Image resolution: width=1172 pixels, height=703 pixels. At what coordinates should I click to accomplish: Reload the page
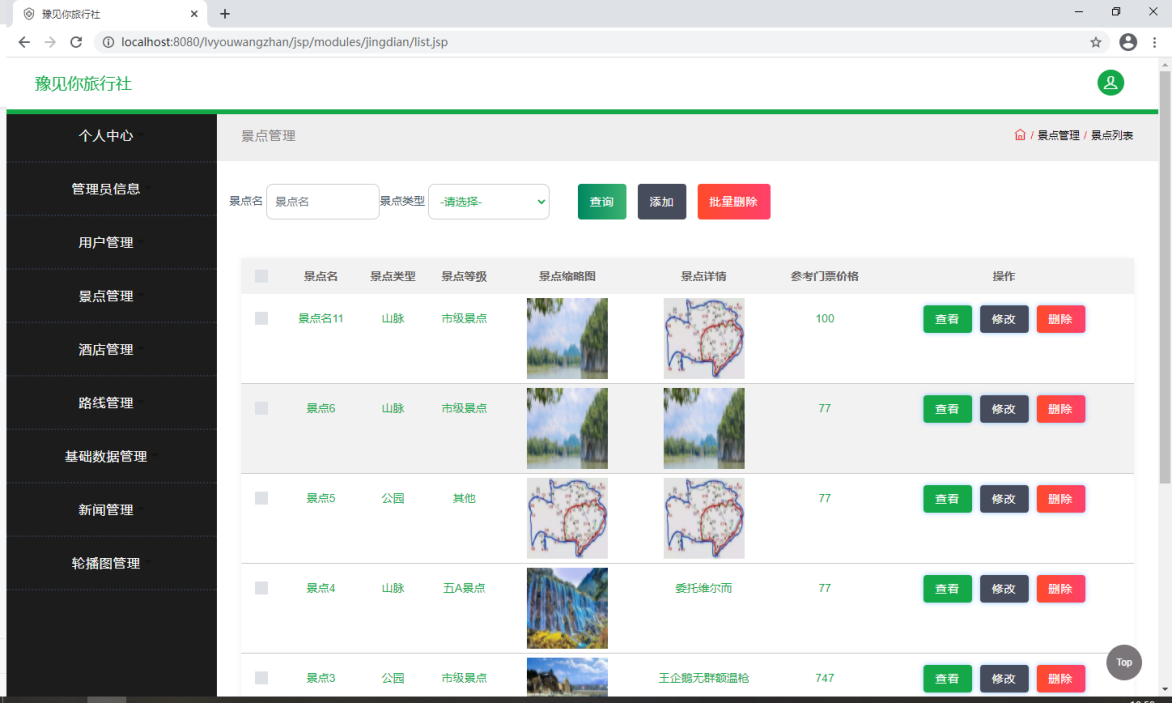(x=76, y=42)
